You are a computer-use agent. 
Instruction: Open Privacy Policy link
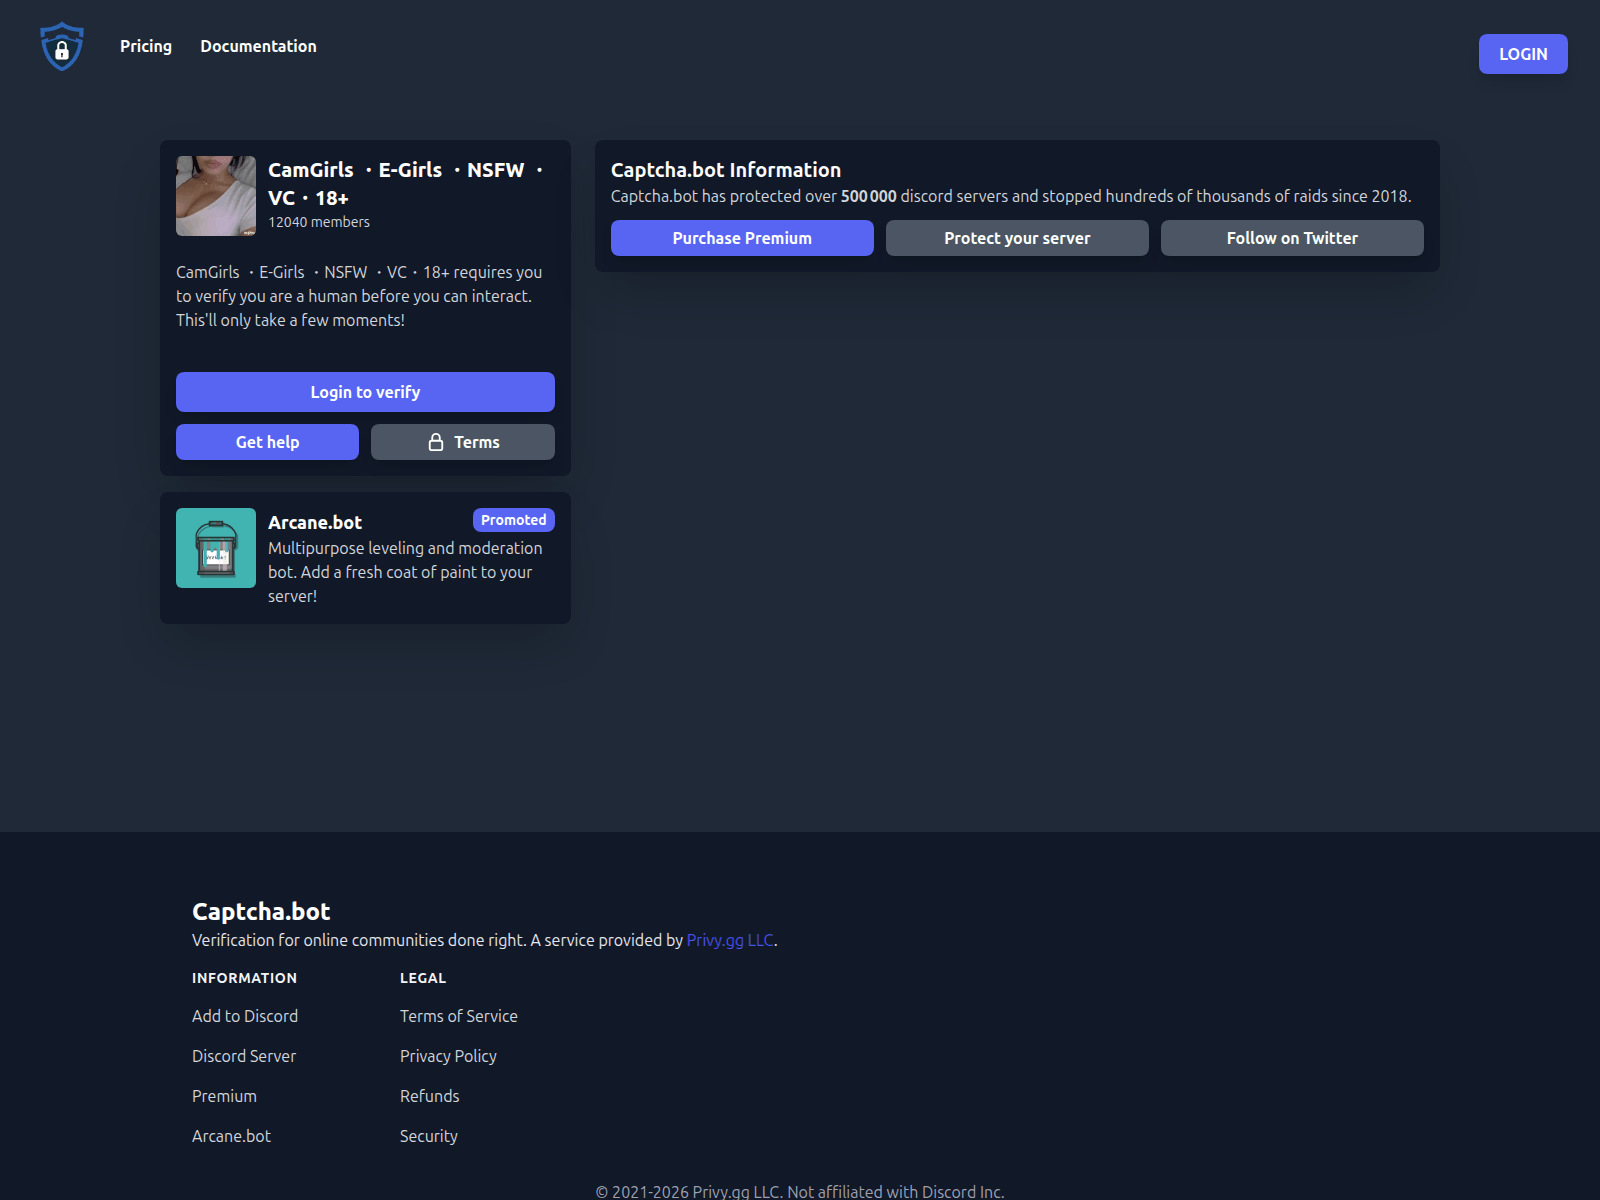point(448,1056)
